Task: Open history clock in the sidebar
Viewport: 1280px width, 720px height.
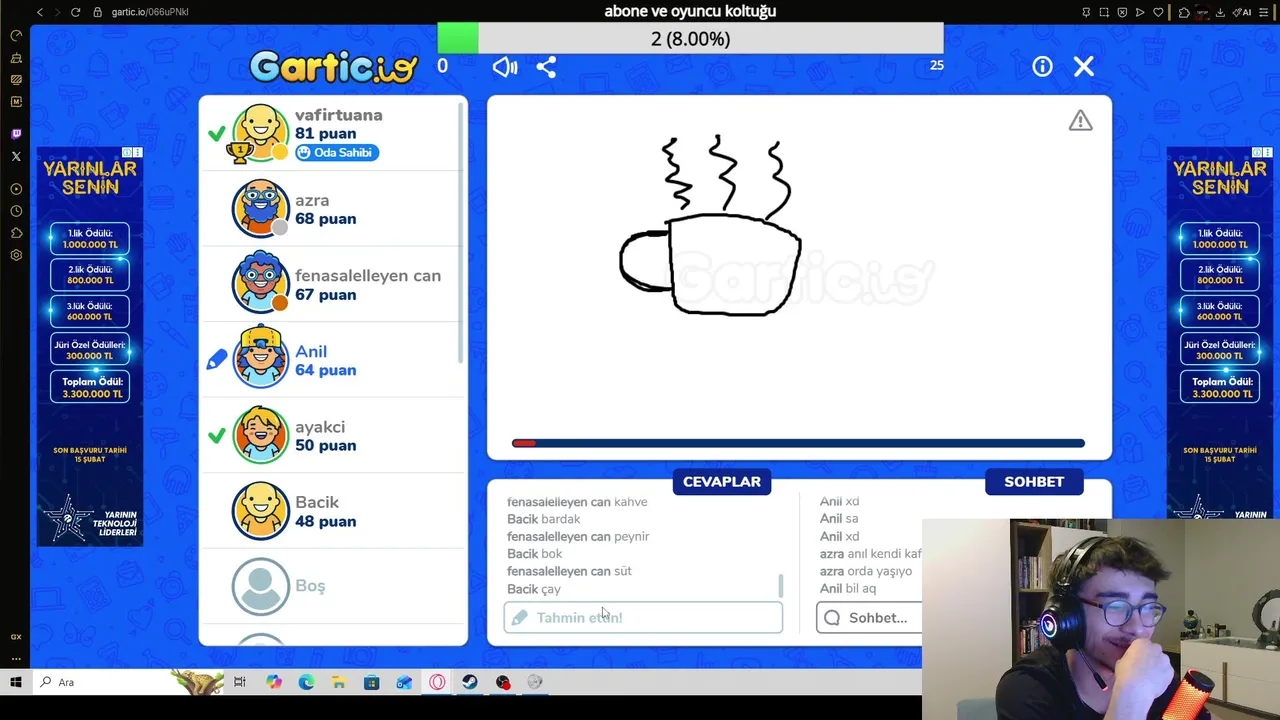Action: (x=16, y=211)
